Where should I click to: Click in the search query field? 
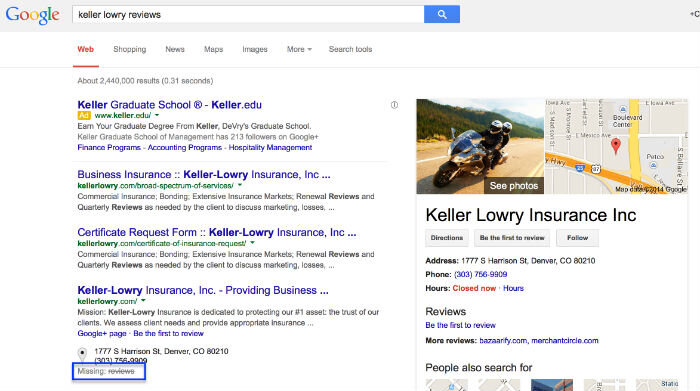[248, 15]
